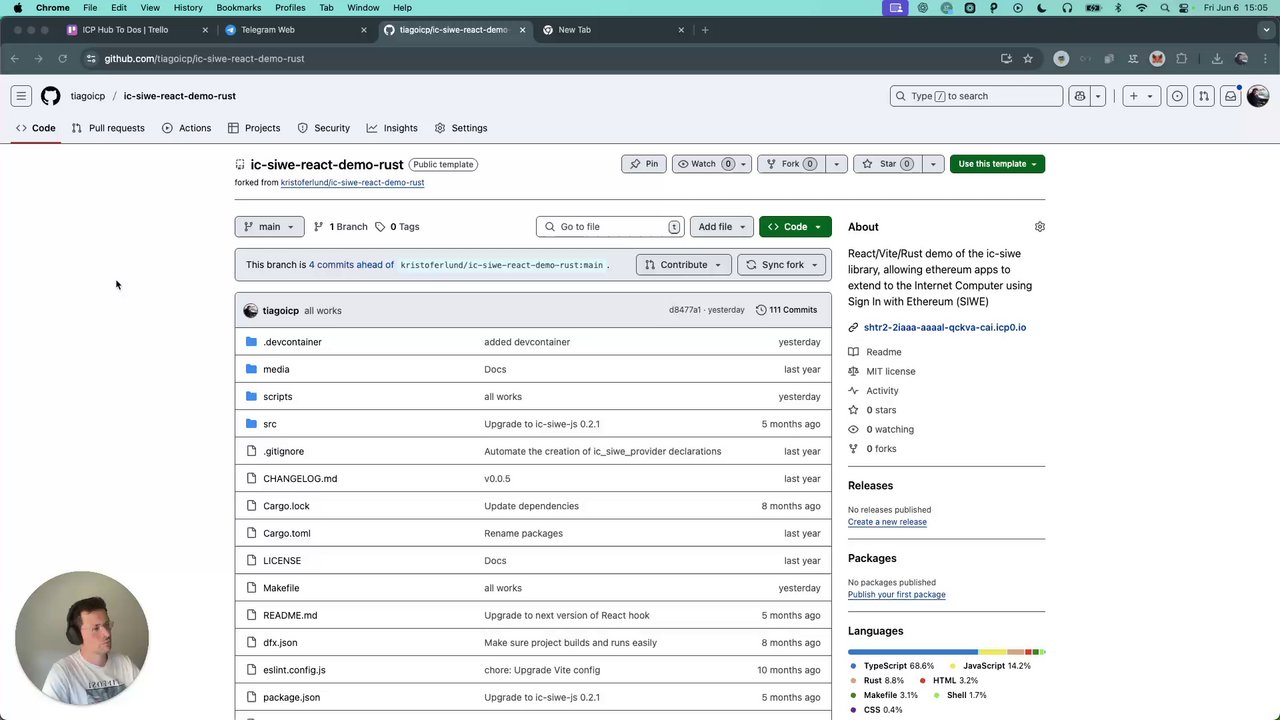This screenshot has width=1280, height=720.
Task: Open the Sync fork dropdown
Action: 783,265
